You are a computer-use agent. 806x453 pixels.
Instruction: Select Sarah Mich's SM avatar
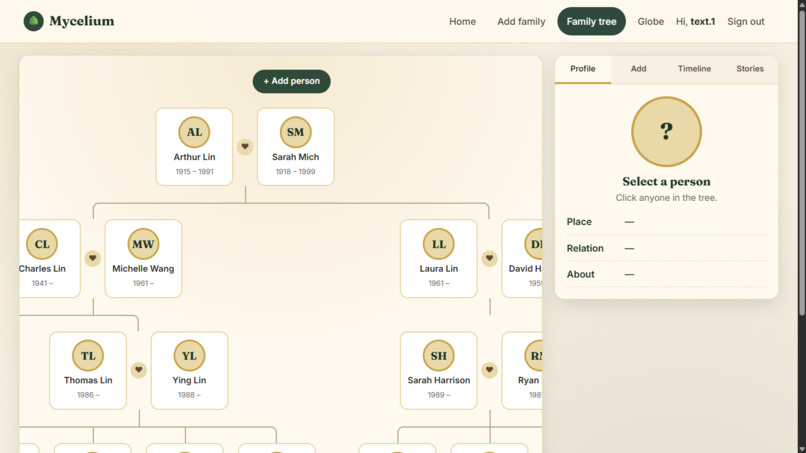tap(295, 132)
